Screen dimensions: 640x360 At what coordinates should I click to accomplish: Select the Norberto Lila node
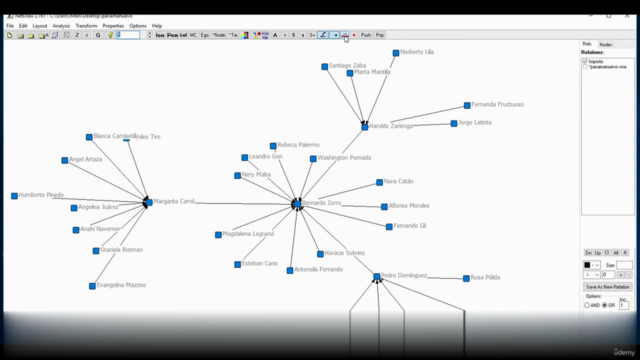pos(396,53)
